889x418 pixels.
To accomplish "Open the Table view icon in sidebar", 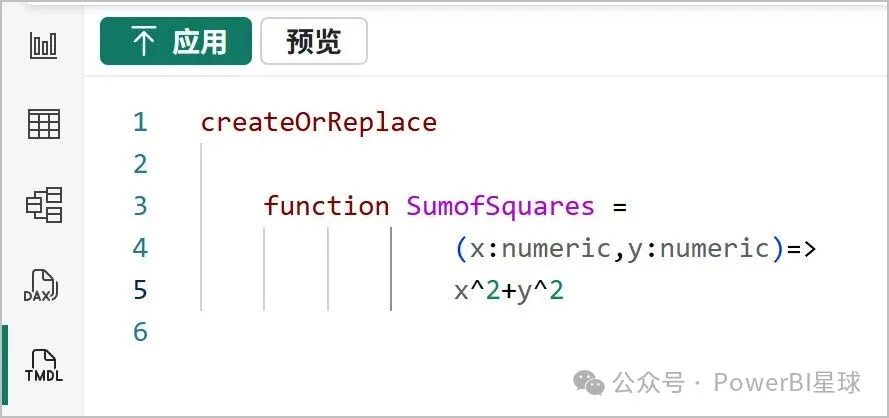I will (x=43, y=124).
